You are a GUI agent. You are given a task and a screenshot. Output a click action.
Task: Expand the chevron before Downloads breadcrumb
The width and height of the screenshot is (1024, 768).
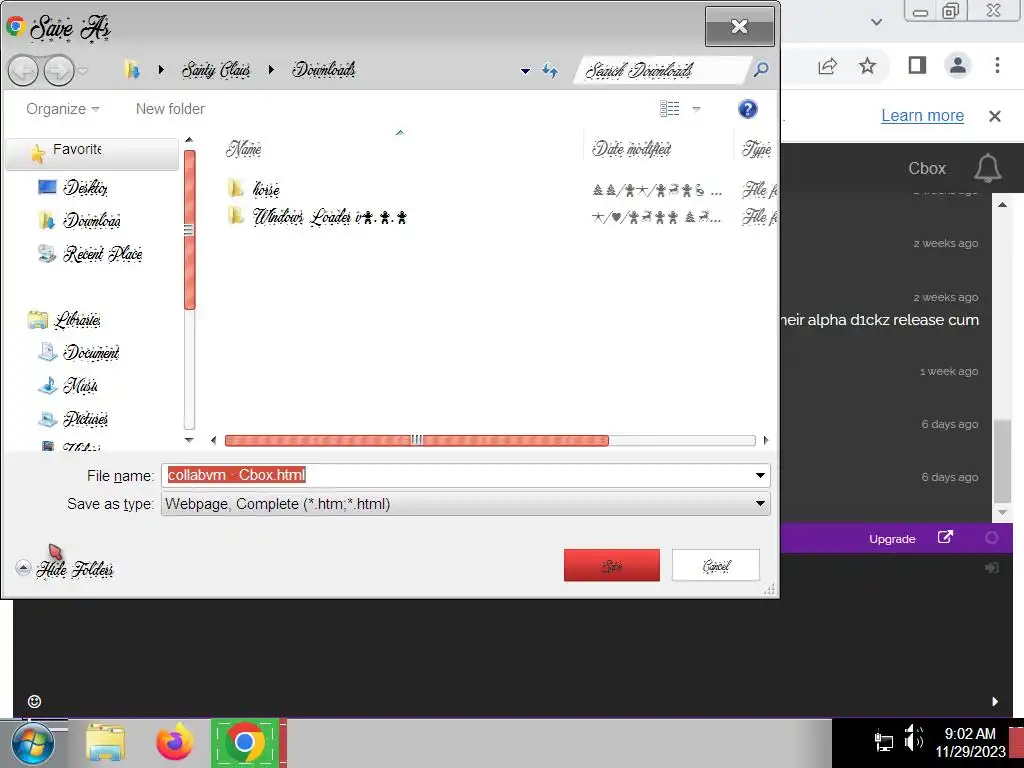pyautogui.click(x=271, y=69)
